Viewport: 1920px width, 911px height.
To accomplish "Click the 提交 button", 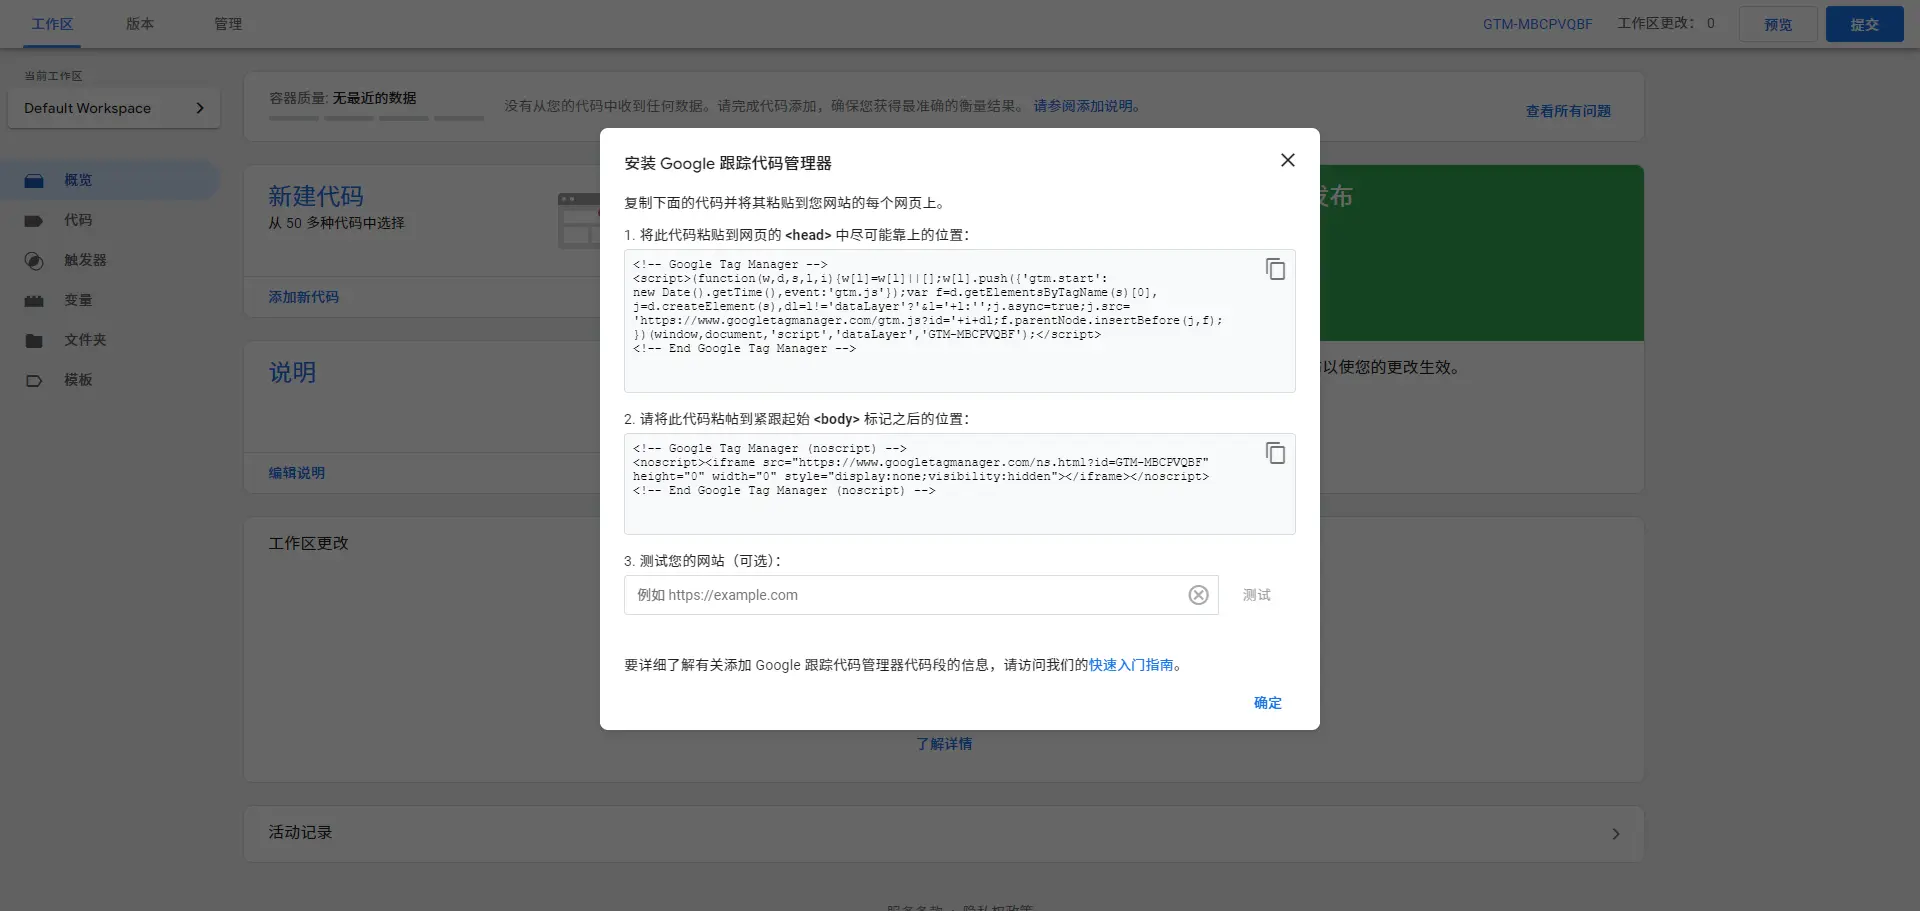I will point(1864,24).
